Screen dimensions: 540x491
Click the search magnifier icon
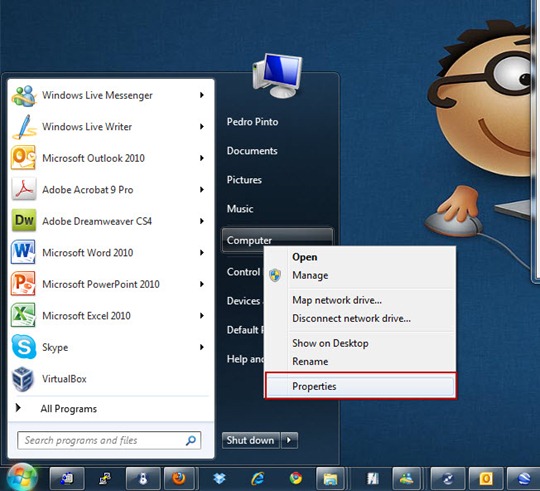click(190, 440)
